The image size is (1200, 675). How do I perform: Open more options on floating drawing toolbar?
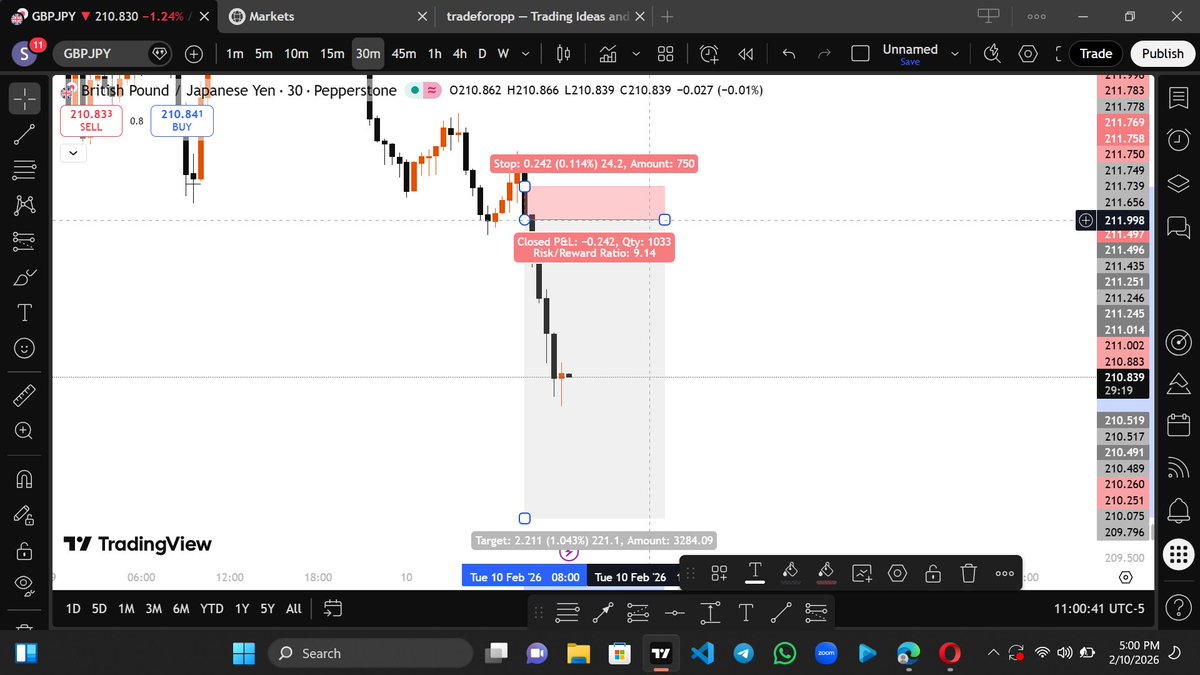pos(1004,573)
